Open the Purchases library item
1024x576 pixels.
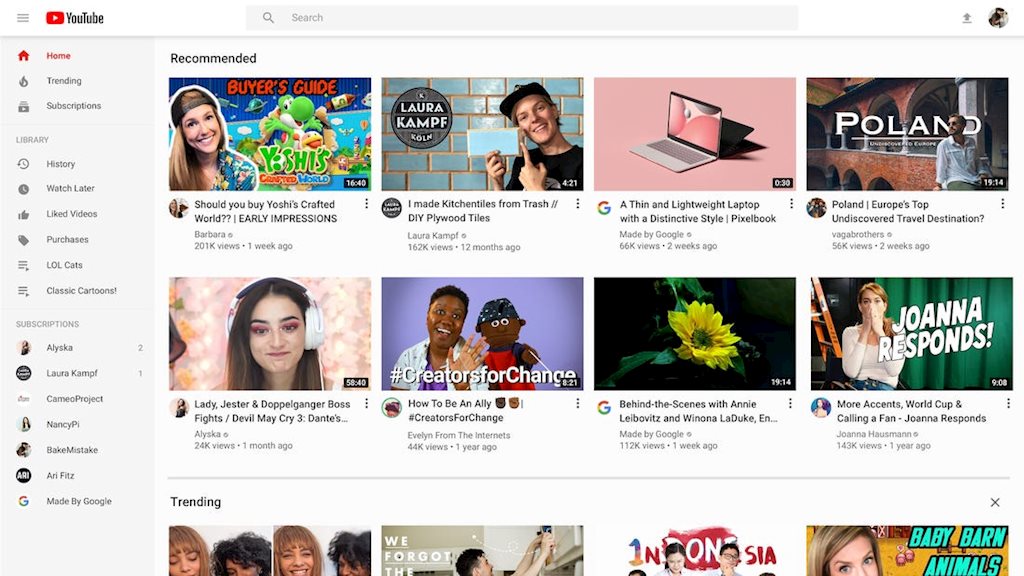click(x=67, y=240)
